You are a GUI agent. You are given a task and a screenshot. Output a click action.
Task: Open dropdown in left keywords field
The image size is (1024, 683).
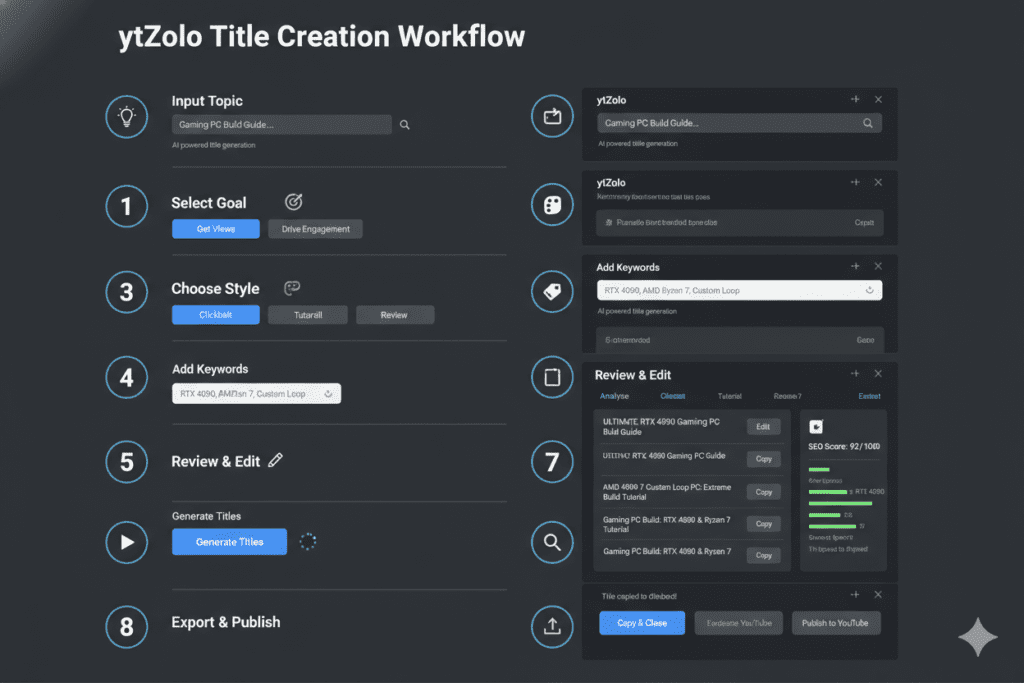pos(328,394)
